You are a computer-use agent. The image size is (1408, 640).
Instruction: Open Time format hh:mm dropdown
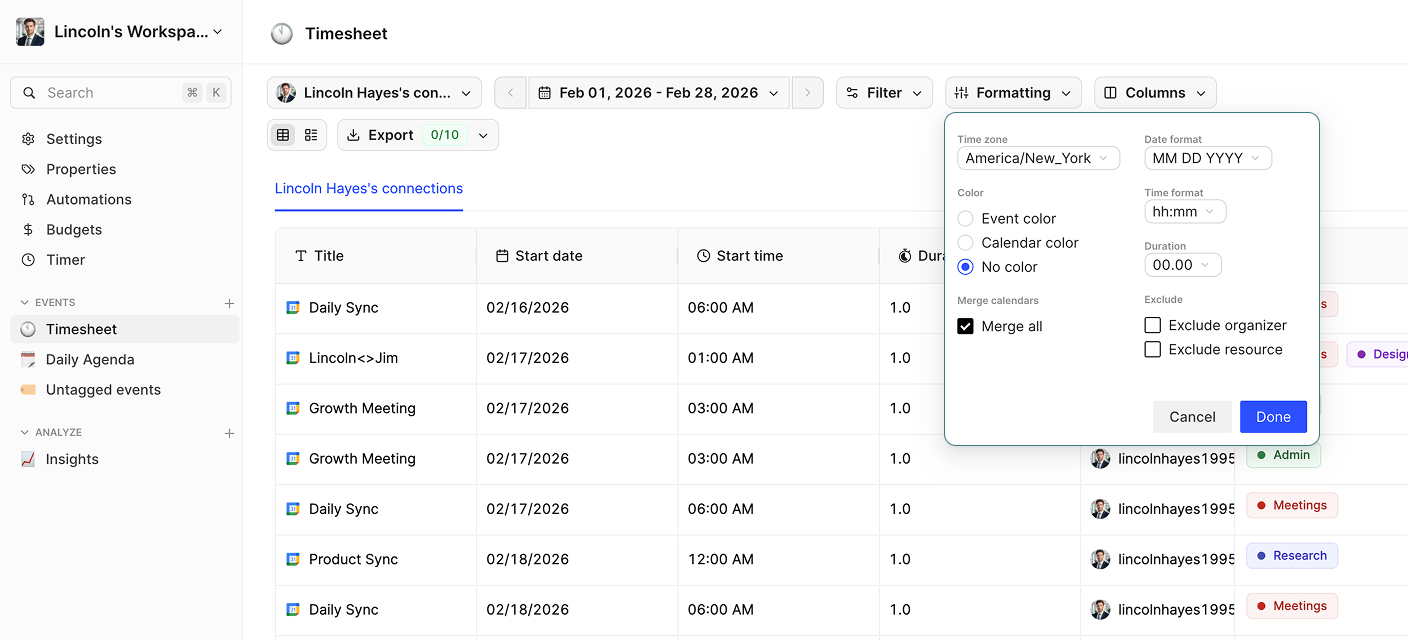(x=1185, y=211)
